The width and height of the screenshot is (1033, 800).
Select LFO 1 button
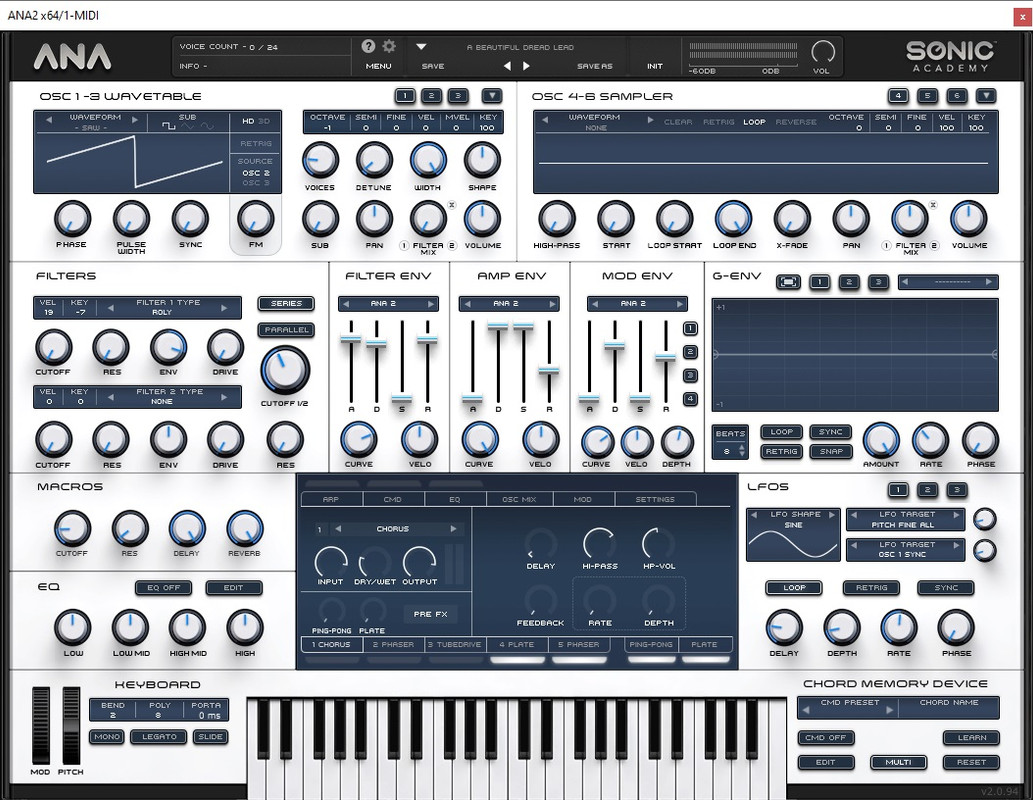tap(898, 490)
